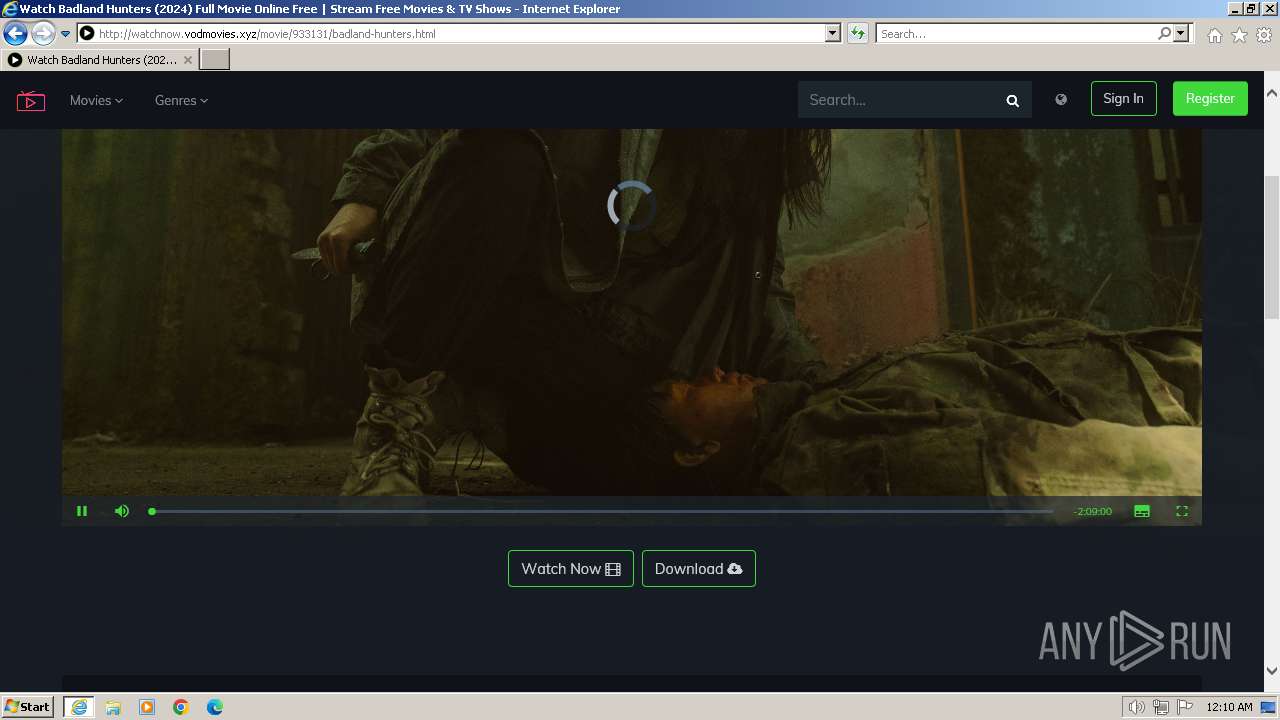Toggle video subtitles captions
Viewport: 1280px width, 720px height.
coord(1142,511)
